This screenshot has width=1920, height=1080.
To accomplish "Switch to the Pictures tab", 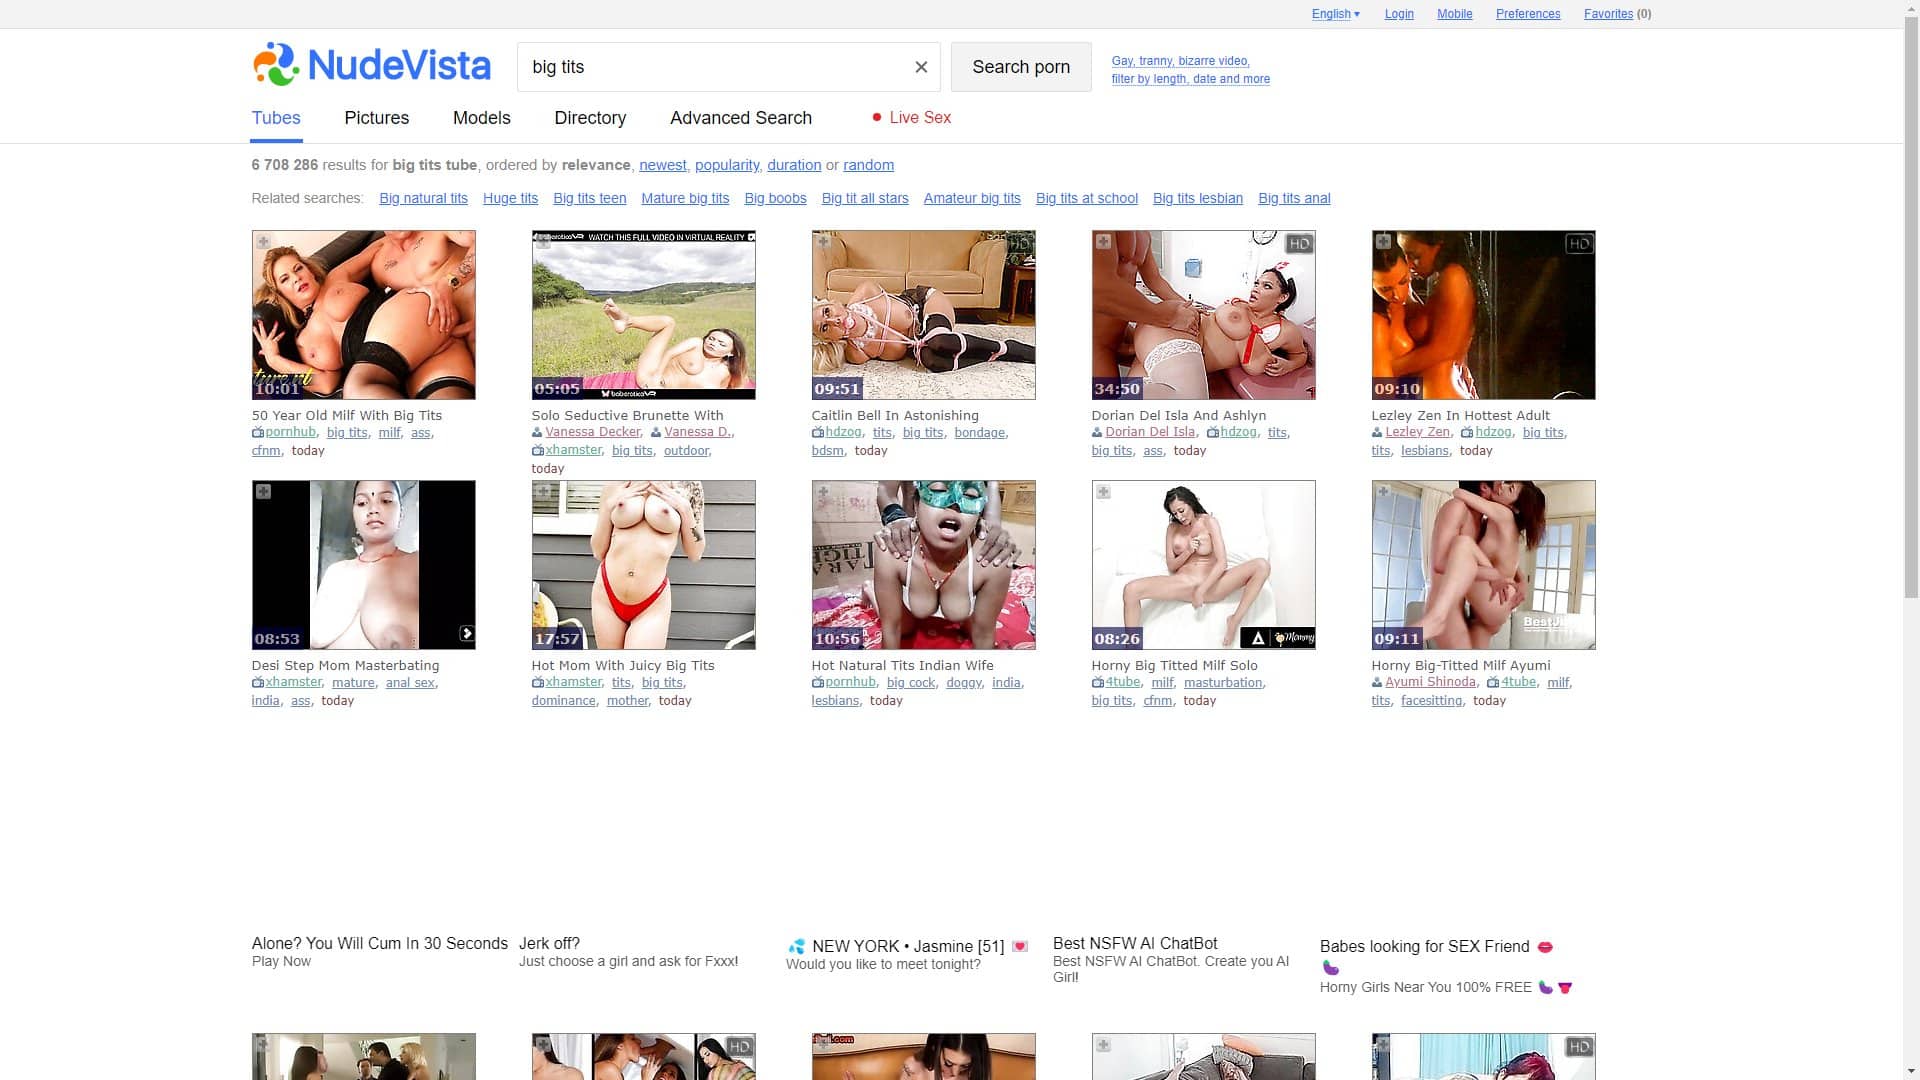I will click(376, 118).
